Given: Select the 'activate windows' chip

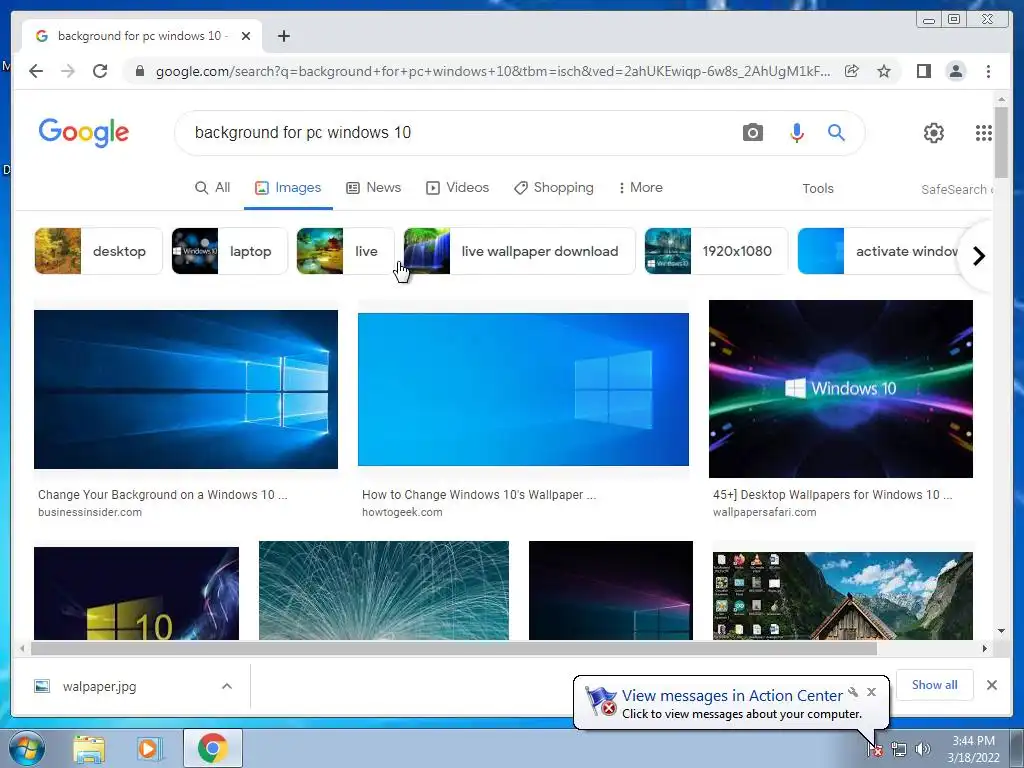Looking at the screenshot, I should coord(878,251).
